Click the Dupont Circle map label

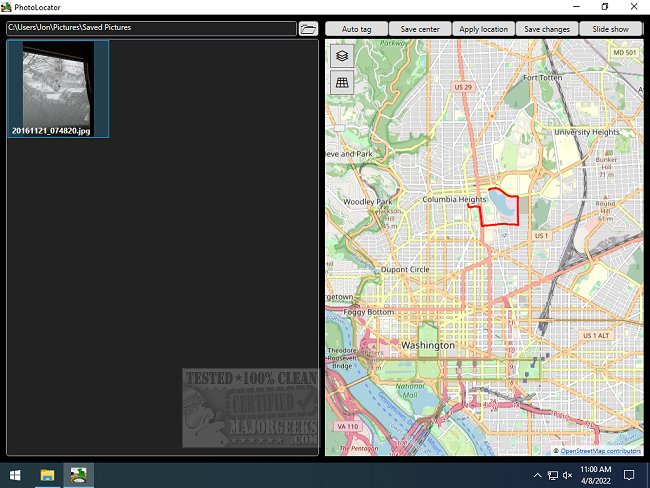405,269
